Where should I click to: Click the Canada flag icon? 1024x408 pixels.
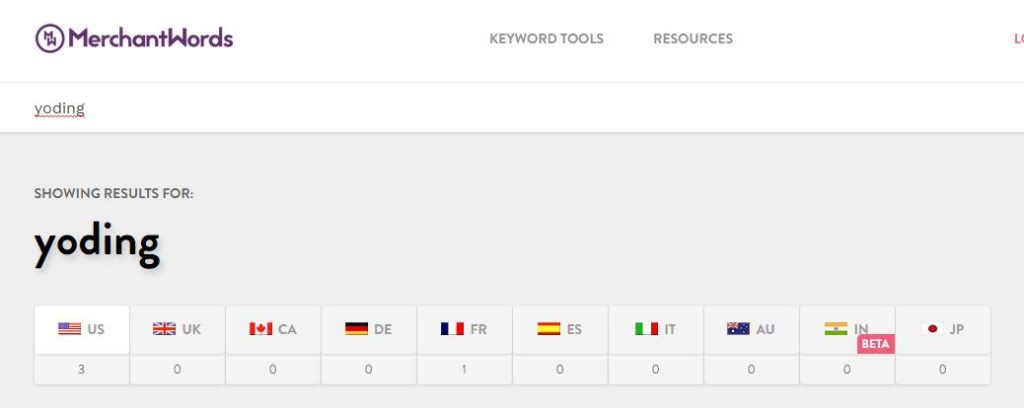click(260, 329)
